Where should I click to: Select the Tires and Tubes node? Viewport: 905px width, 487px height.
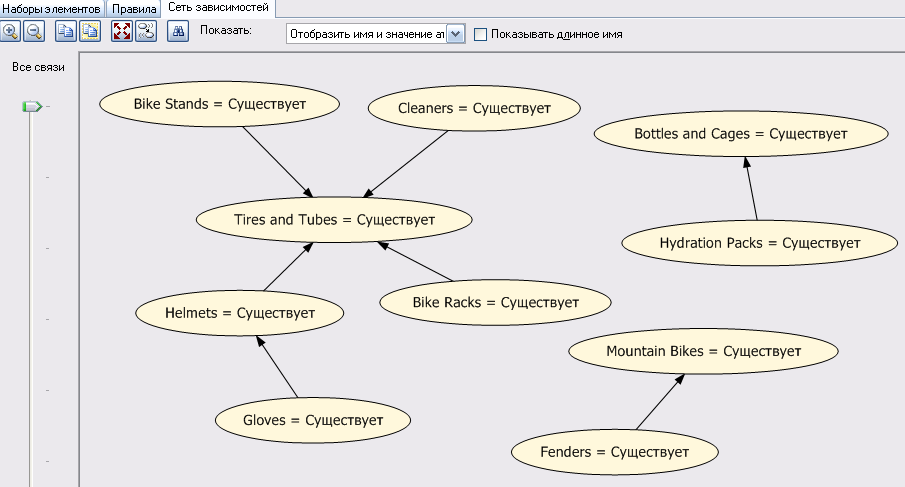334,220
